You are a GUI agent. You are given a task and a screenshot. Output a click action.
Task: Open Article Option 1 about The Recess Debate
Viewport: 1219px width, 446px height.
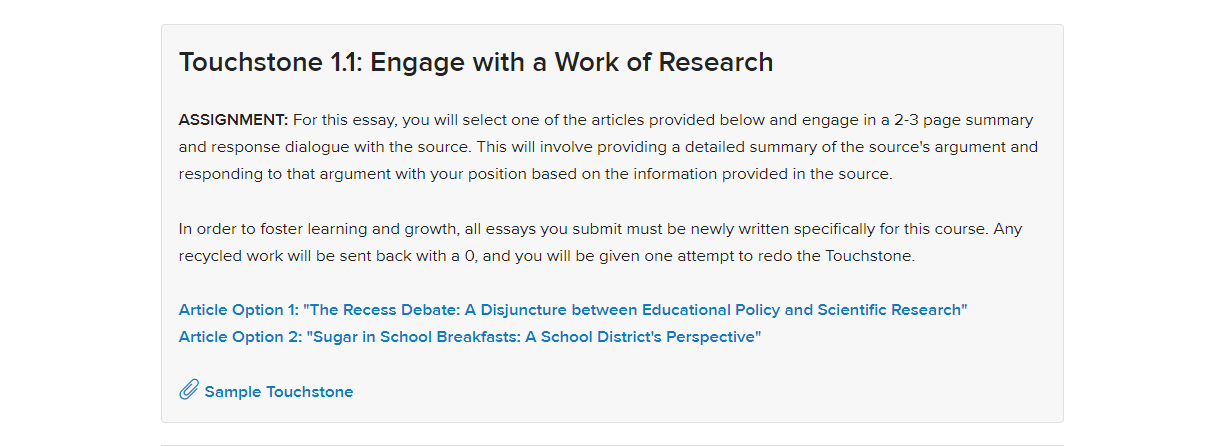pyautogui.click(x=573, y=310)
